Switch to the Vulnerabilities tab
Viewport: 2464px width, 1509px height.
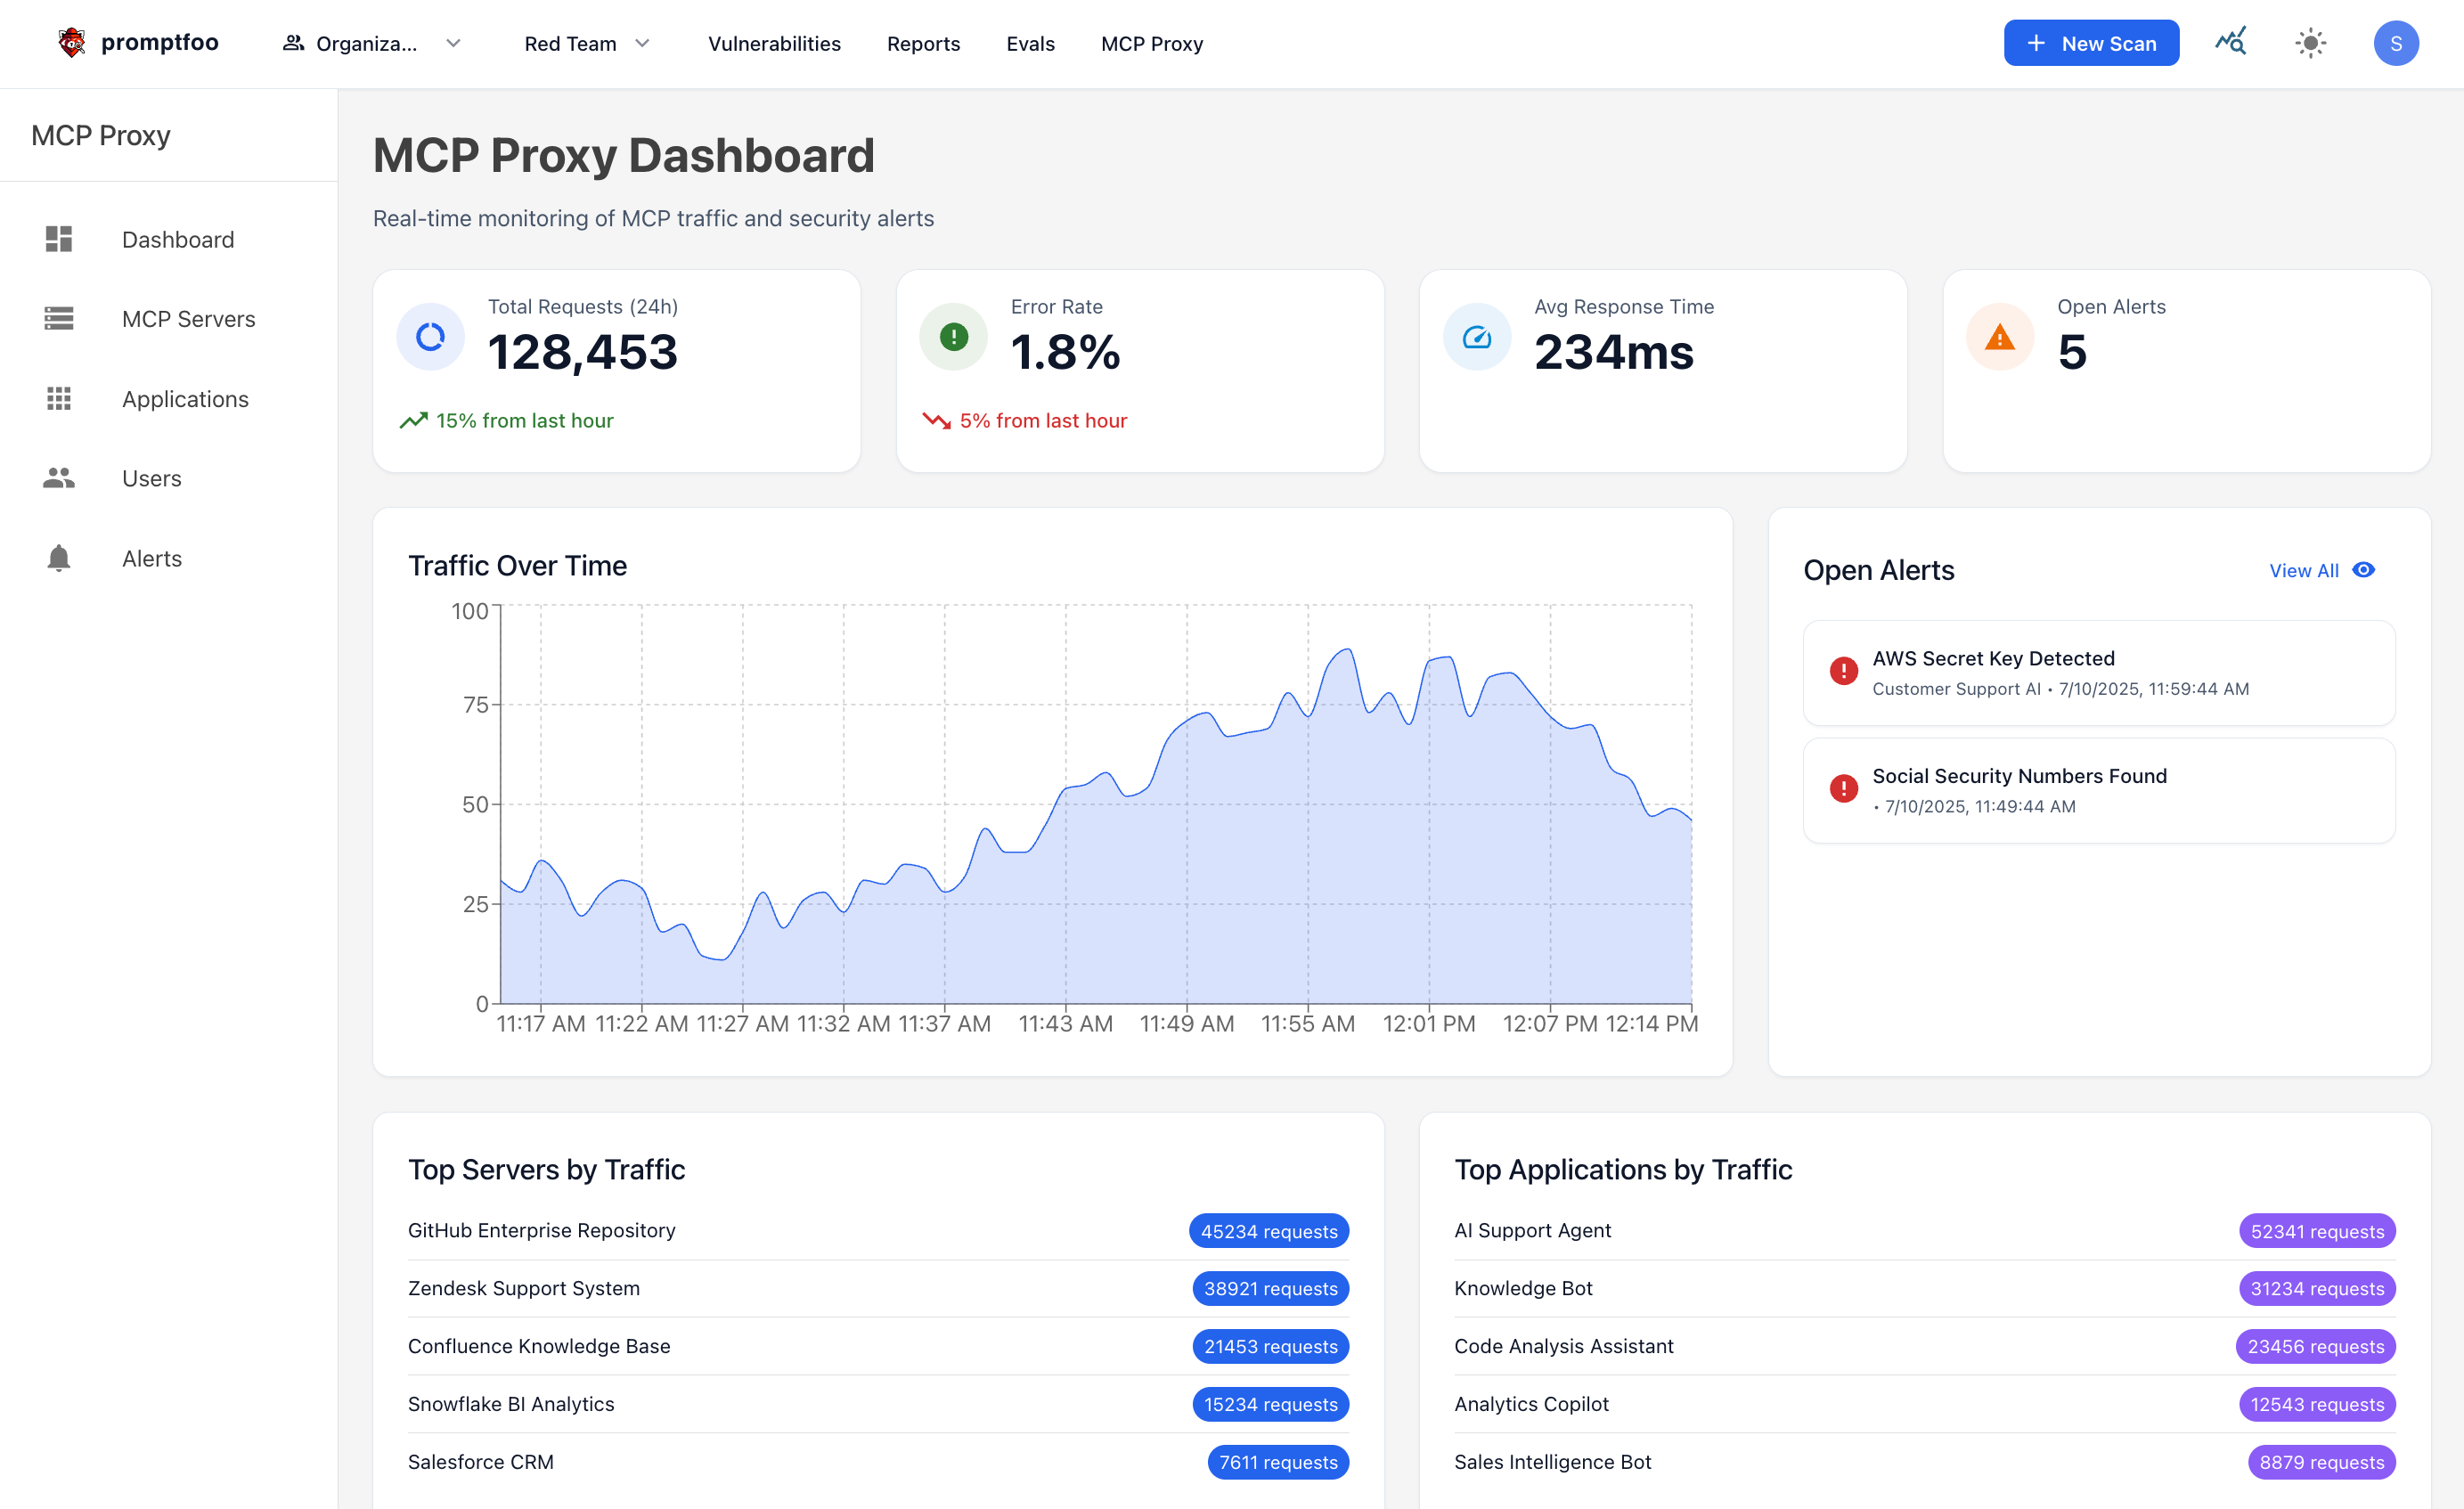point(774,43)
